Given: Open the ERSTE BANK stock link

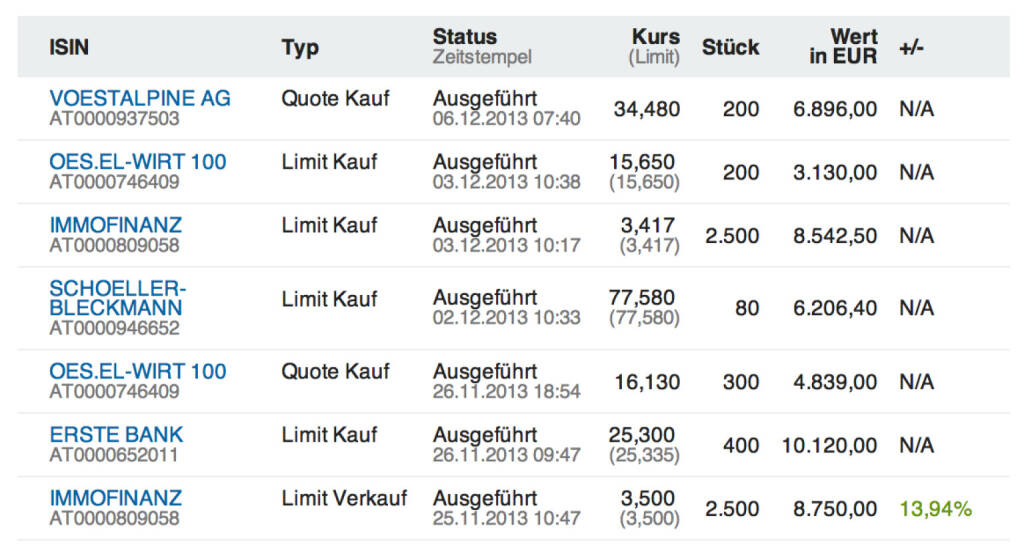Looking at the screenshot, I should [x=116, y=435].
